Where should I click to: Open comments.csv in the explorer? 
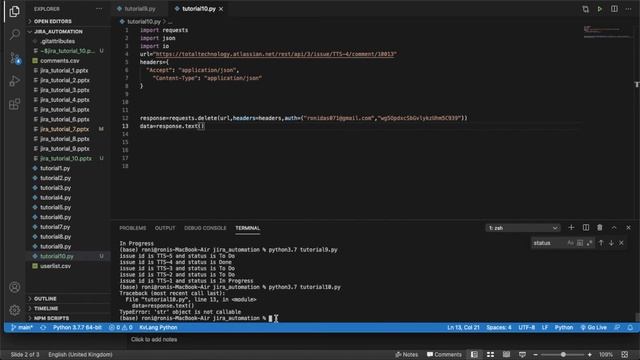pyautogui.click(x=60, y=61)
